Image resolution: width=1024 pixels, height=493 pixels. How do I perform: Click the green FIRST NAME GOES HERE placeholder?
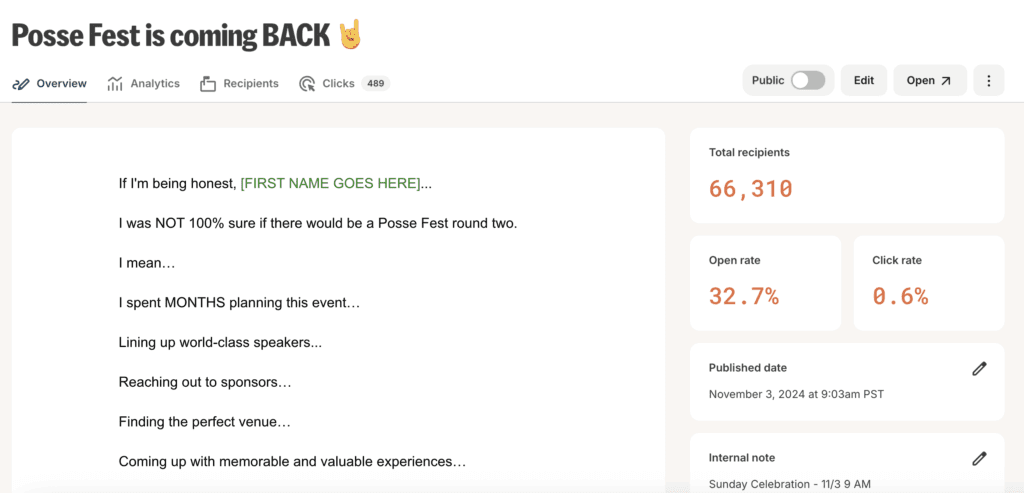click(x=330, y=184)
